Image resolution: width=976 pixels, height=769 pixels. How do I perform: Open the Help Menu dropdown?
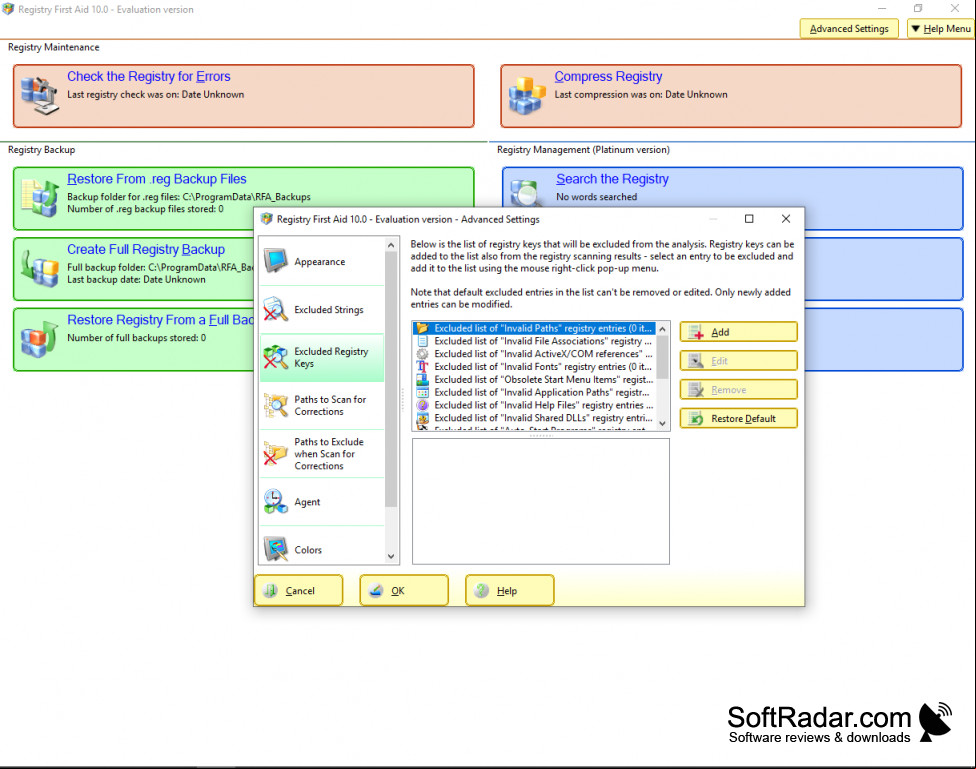click(x=941, y=29)
